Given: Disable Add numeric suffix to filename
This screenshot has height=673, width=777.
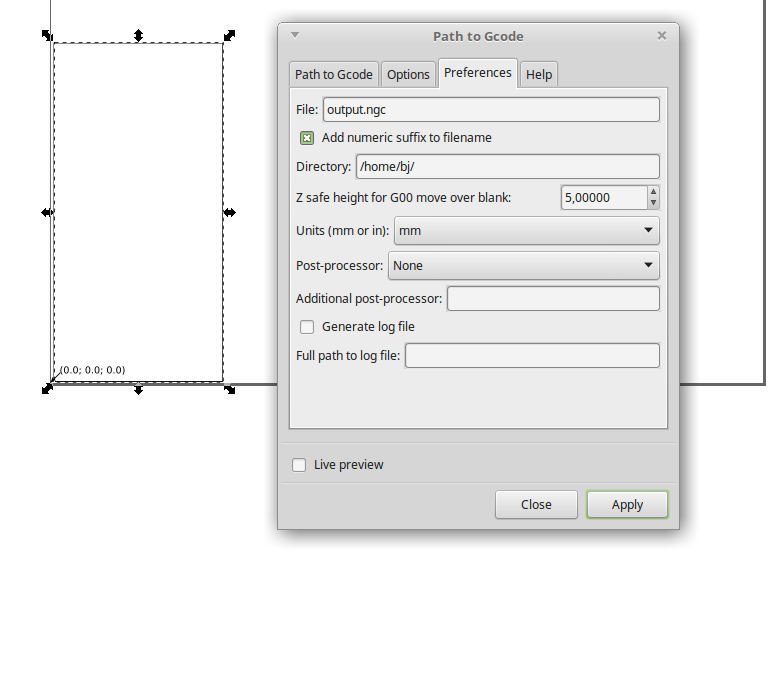Looking at the screenshot, I should (x=307, y=138).
